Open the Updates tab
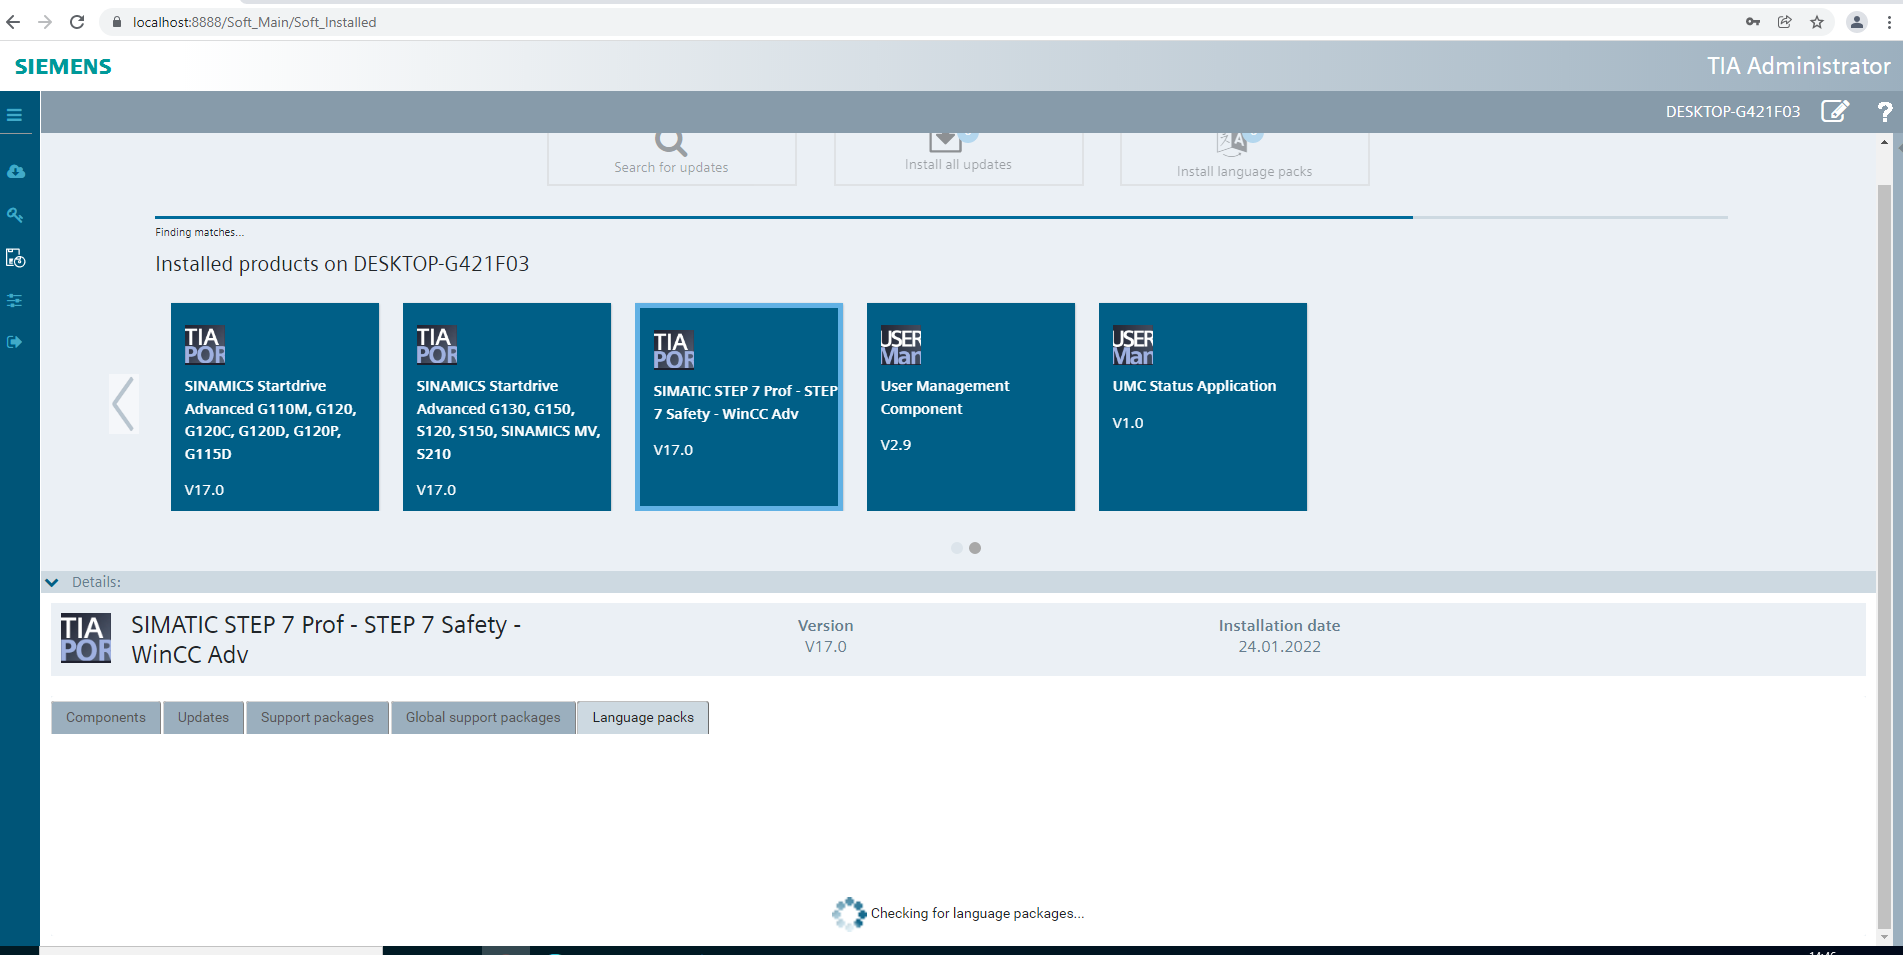This screenshot has width=1903, height=955. click(203, 717)
